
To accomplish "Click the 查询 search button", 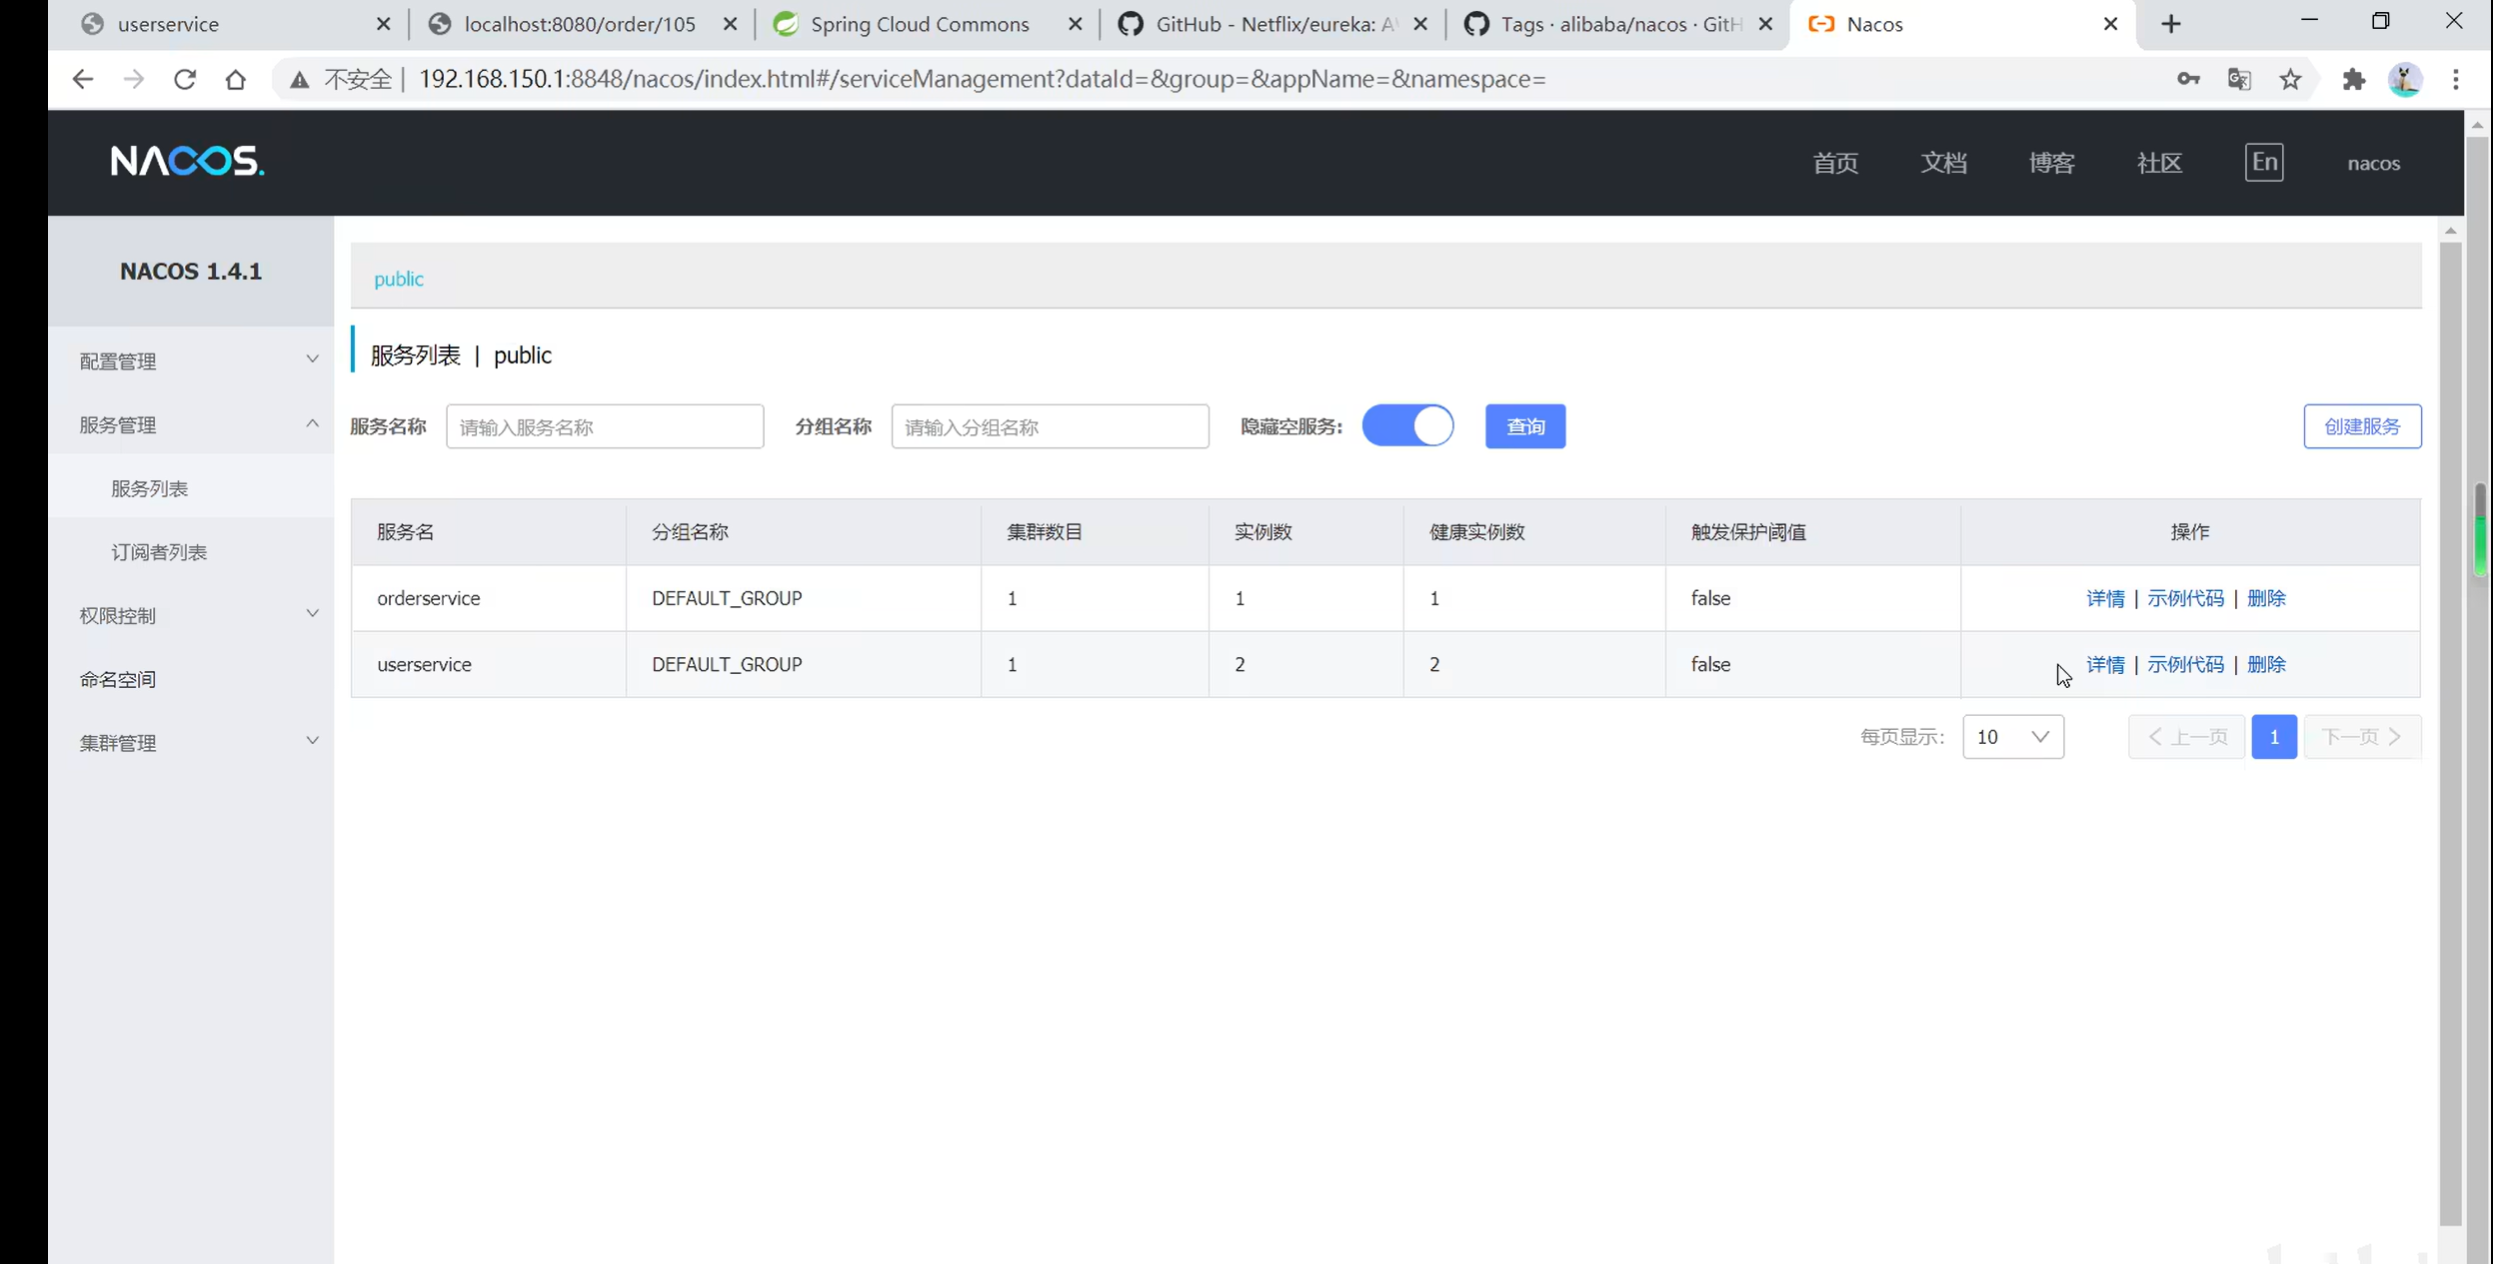I will tap(1525, 427).
